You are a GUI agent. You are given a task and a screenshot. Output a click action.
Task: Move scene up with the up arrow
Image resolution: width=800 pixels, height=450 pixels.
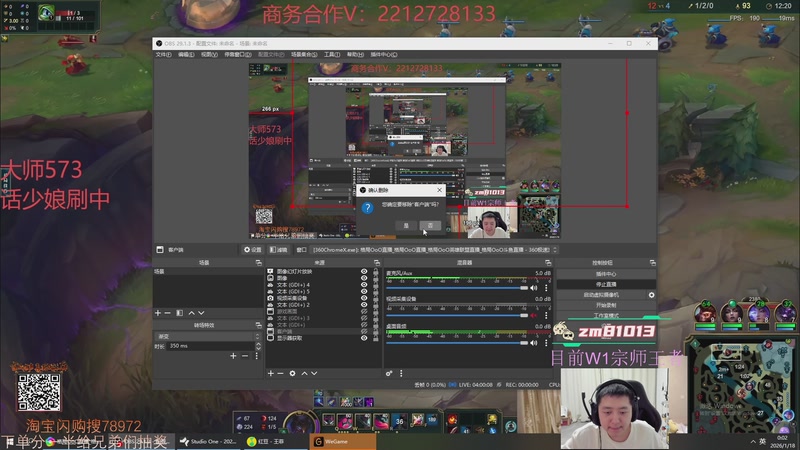click(191, 313)
